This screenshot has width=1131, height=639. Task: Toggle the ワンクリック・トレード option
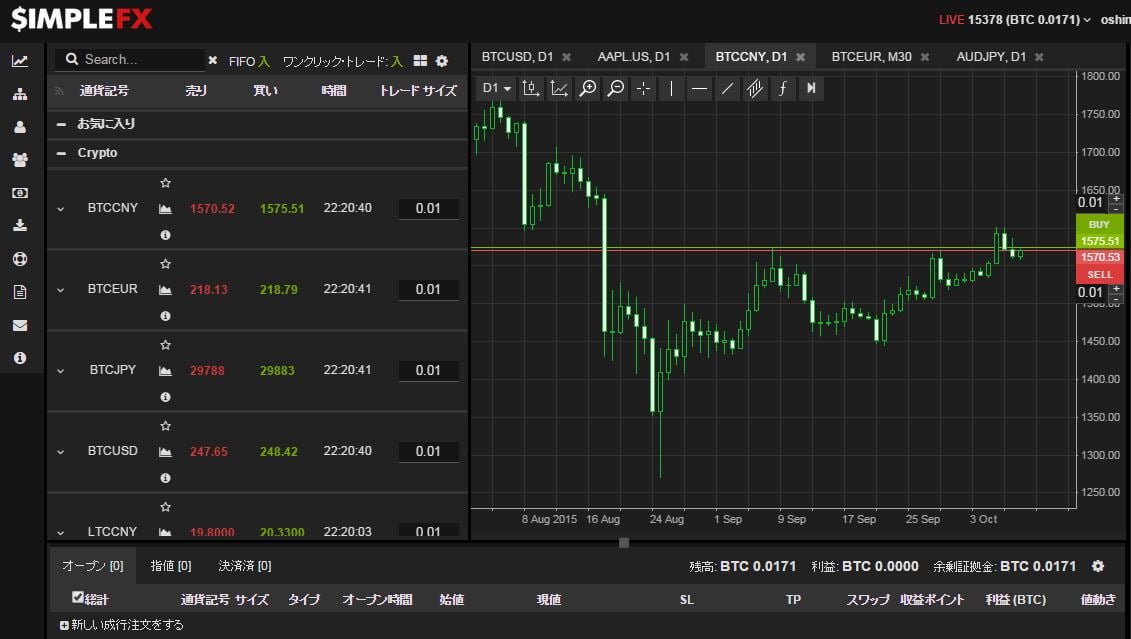(342, 61)
